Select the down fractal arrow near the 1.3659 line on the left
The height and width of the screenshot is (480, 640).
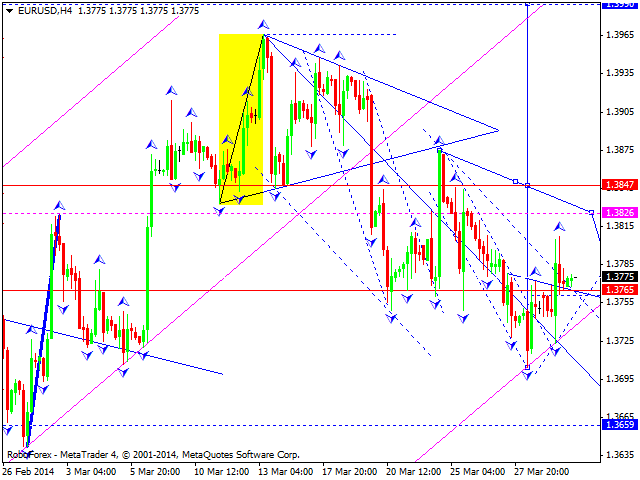(x=7, y=429)
